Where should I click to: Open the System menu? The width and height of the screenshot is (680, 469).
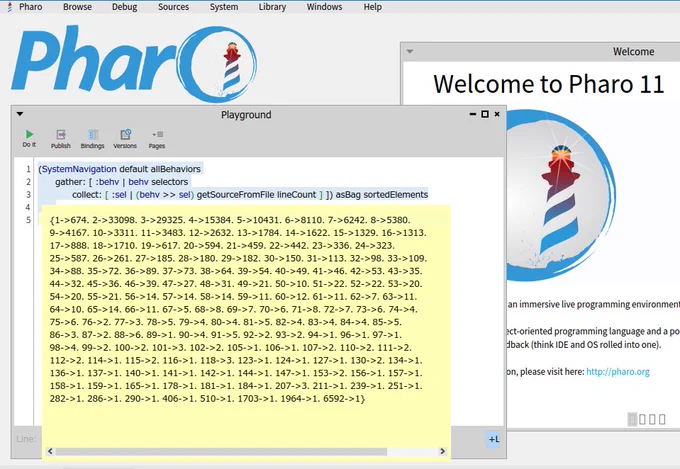tap(224, 7)
